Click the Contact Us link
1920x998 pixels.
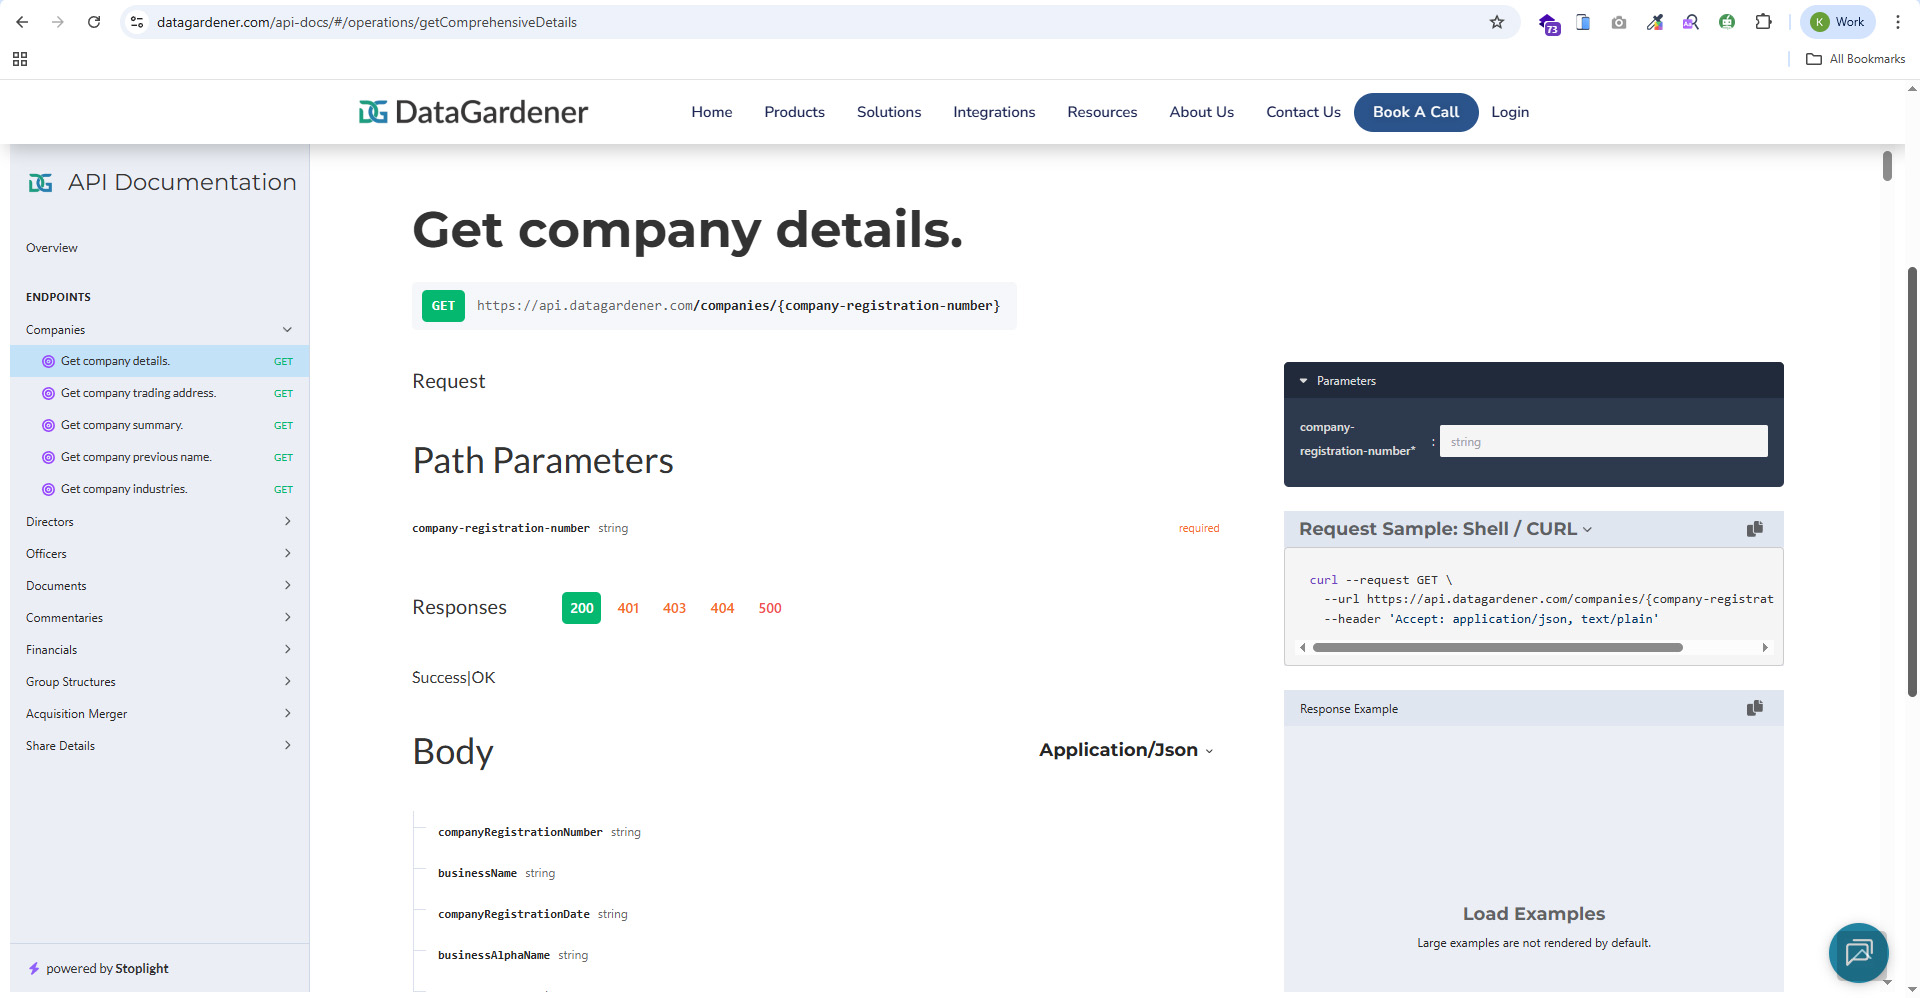tap(1303, 112)
